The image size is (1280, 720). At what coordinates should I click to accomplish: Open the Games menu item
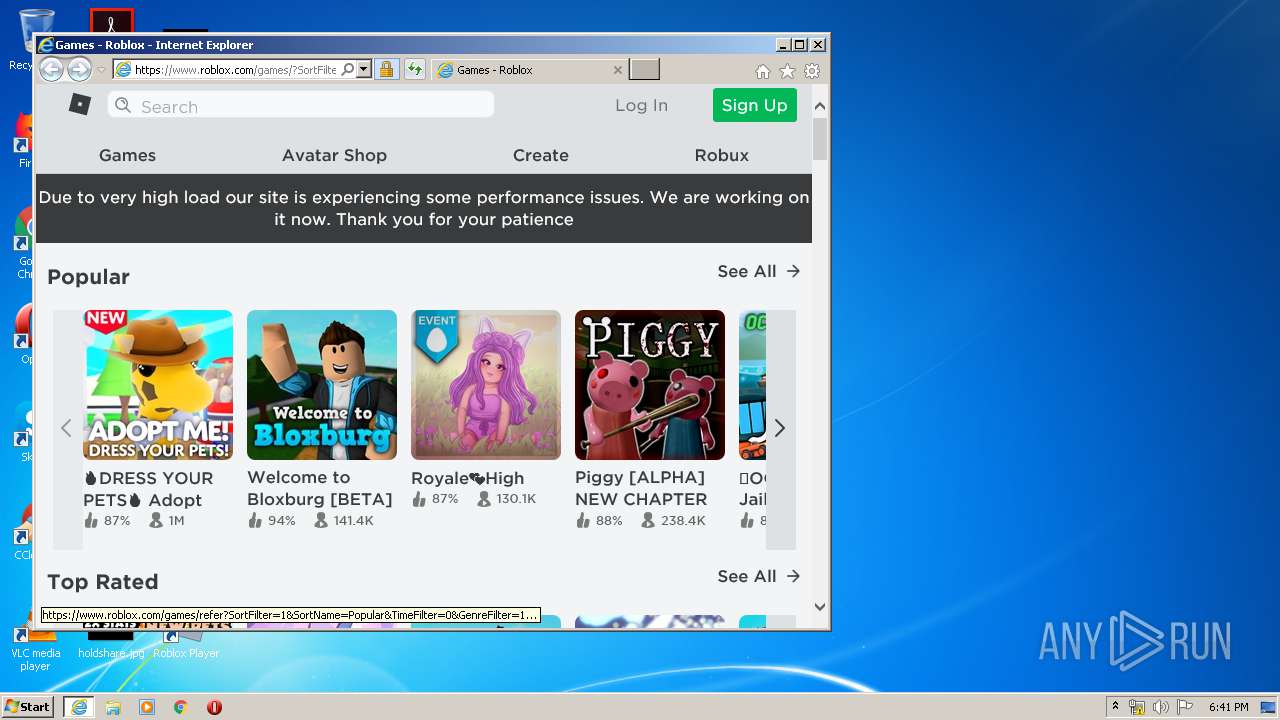tap(127, 155)
